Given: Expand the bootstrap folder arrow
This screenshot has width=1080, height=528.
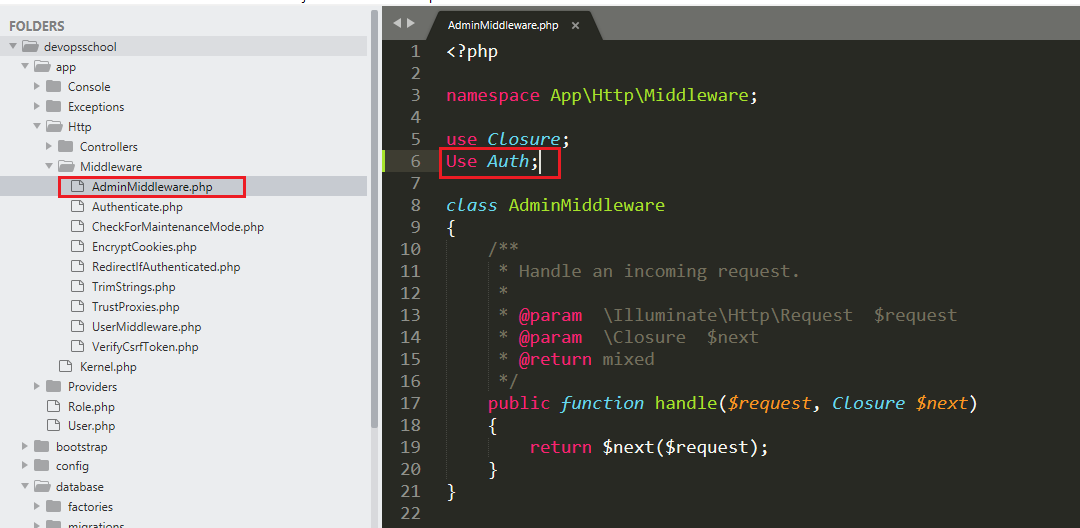Looking at the screenshot, I should click(25, 447).
